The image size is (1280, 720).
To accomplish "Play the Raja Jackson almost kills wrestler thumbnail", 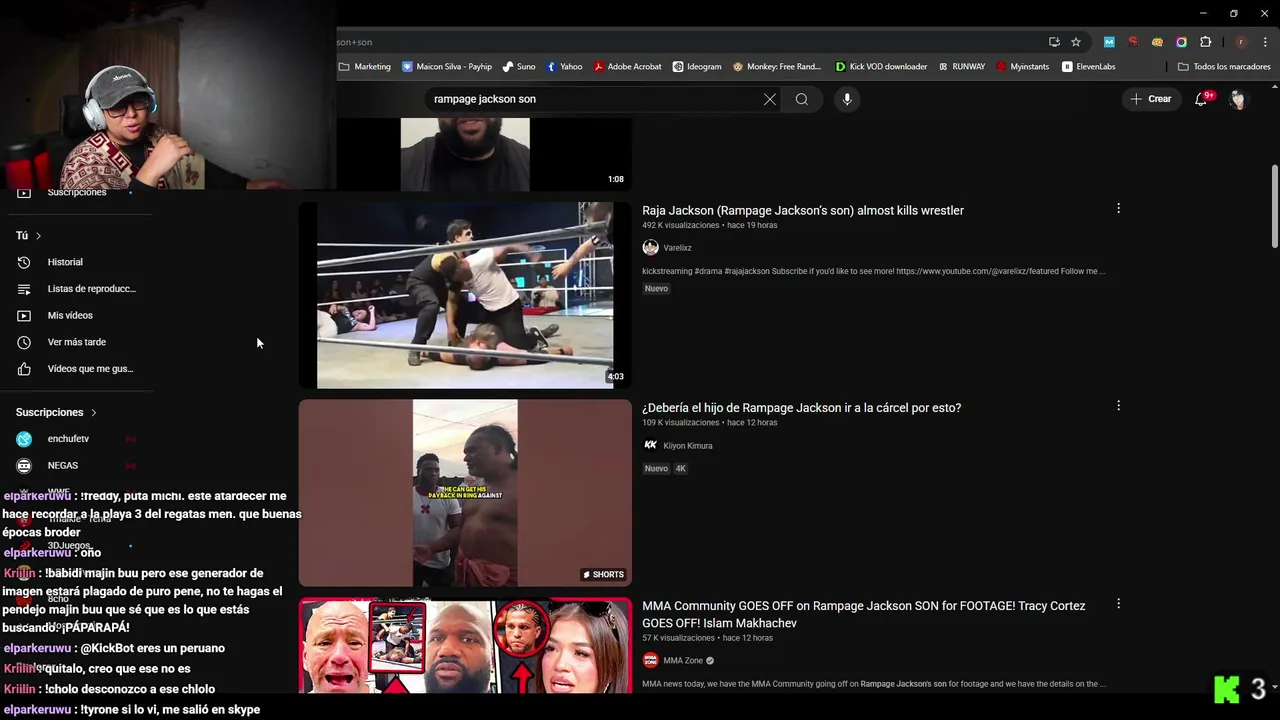I will tap(465, 295).
